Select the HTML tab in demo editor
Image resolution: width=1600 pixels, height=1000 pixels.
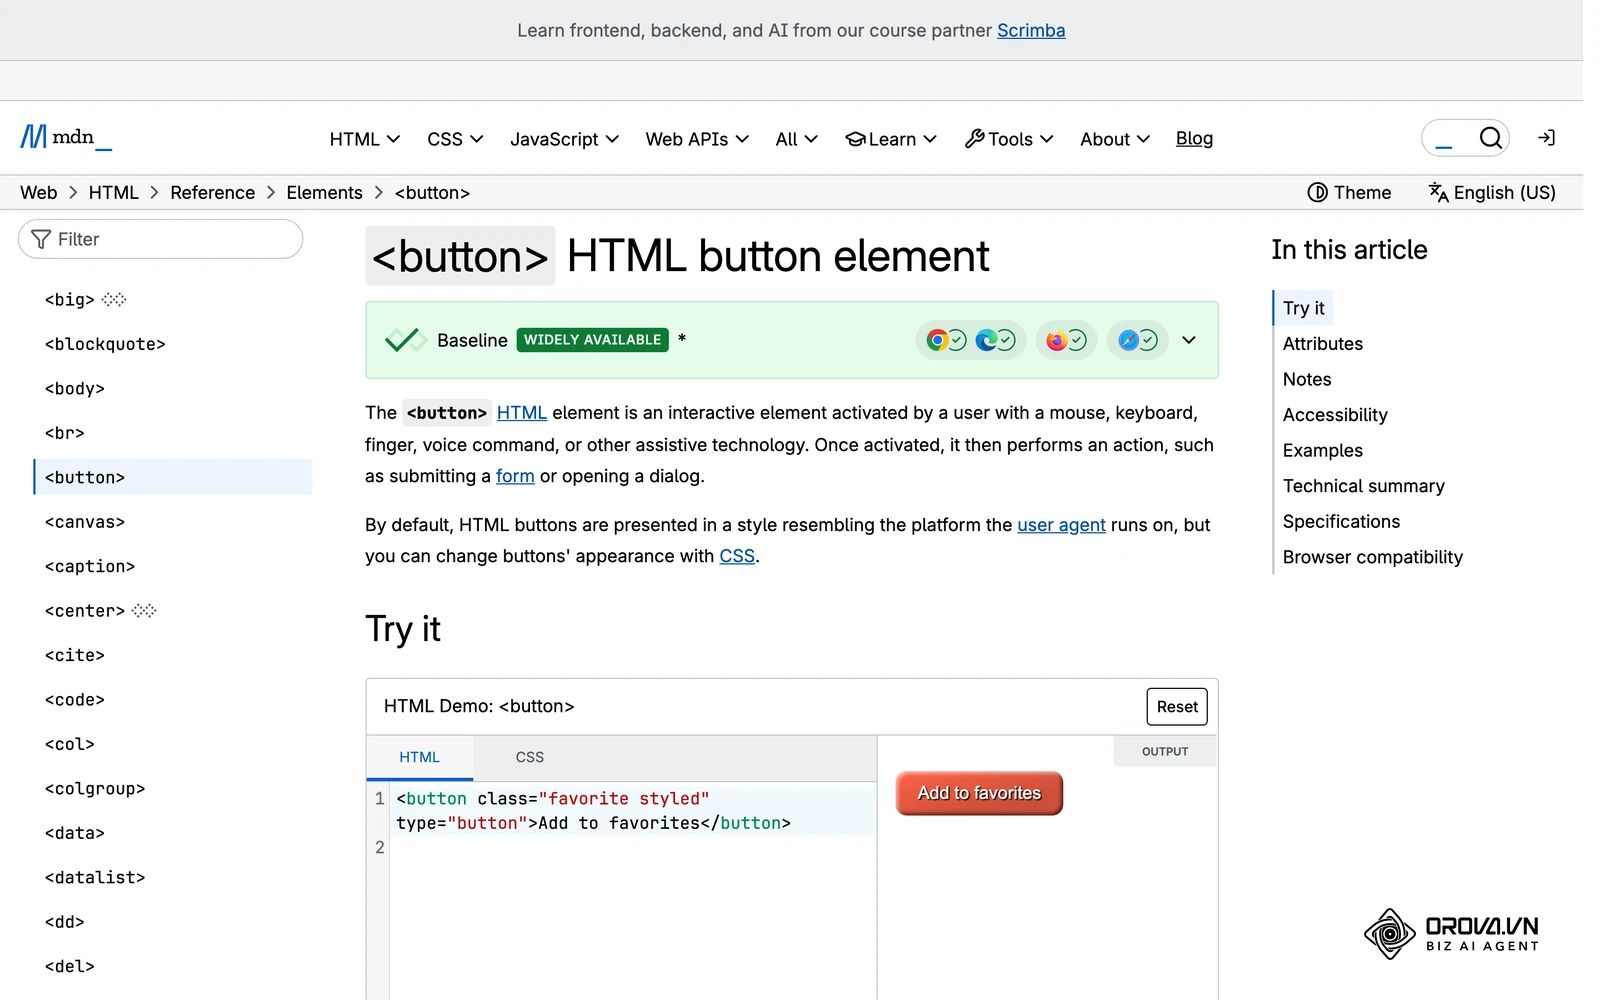pyautogui.click(x=419, y=757)
